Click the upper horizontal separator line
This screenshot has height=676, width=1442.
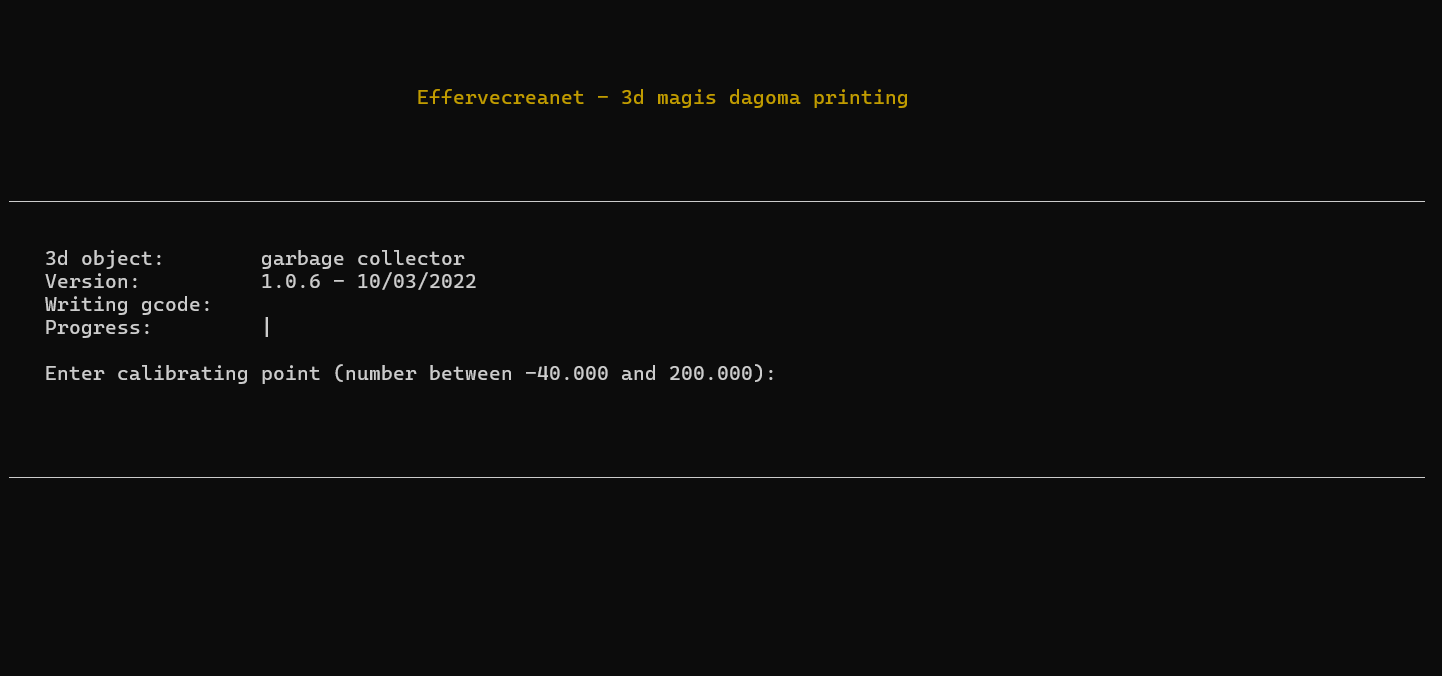click(x=717, y=202)
